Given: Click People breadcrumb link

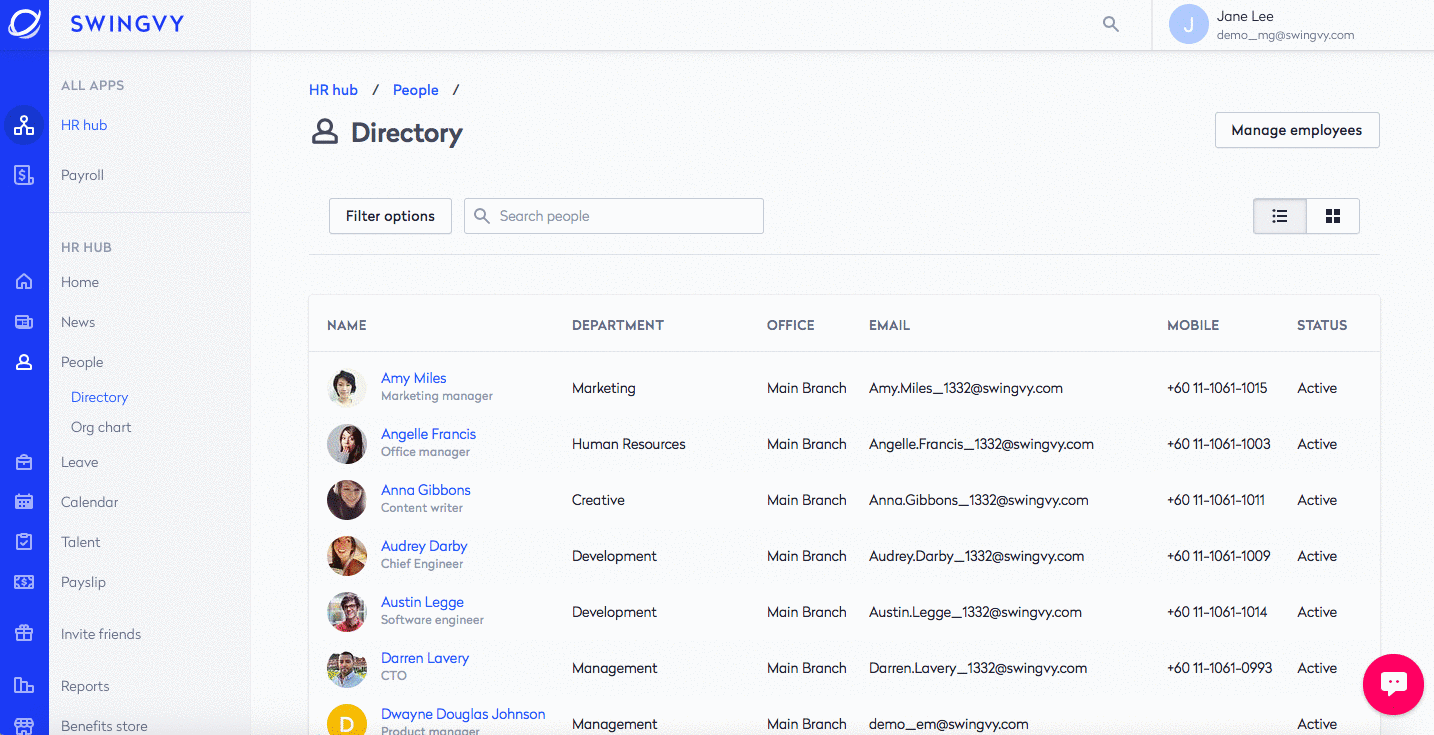Looking at the screenshot, I should click(x=416, y=90).
